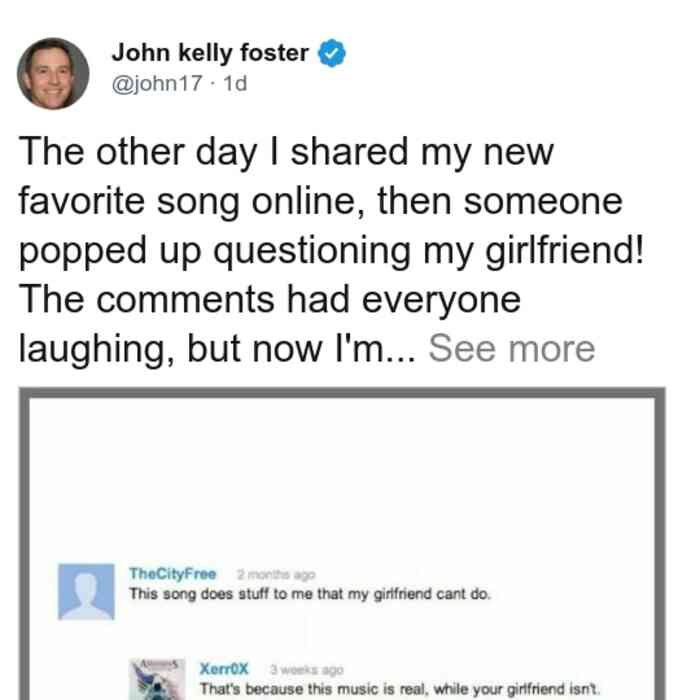Click the post line starting 'The other day'

point(286,152)
